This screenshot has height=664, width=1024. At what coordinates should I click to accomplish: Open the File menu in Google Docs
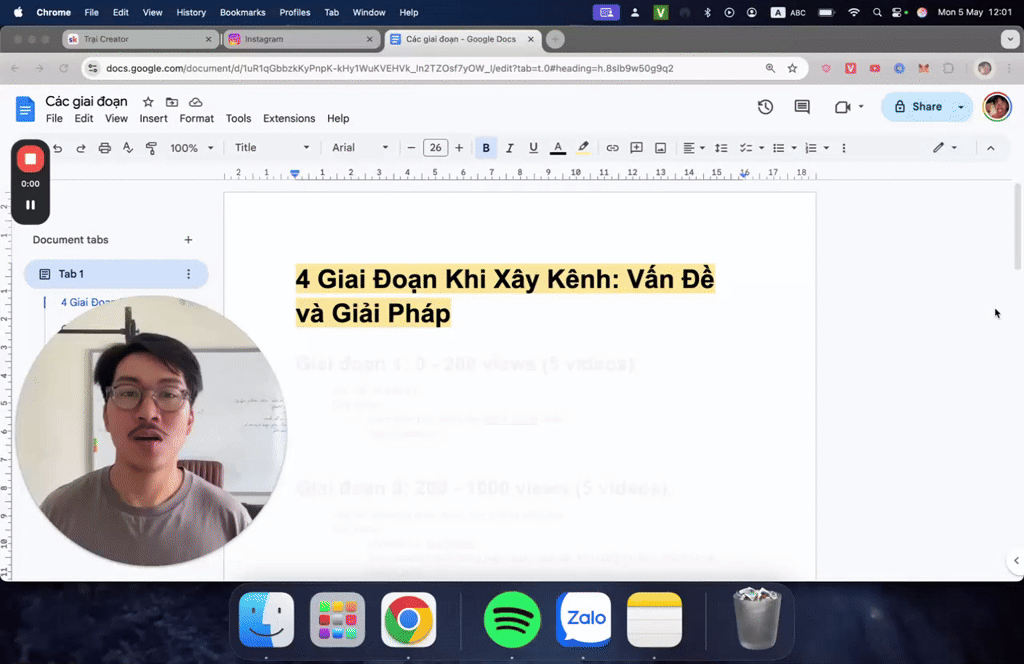54,118
